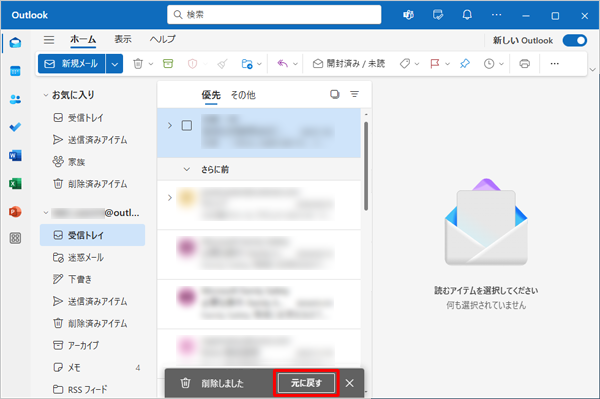Click the Delete trash can toolbar icon
This screenshot has height=399, width=600.
coord(138,64)
